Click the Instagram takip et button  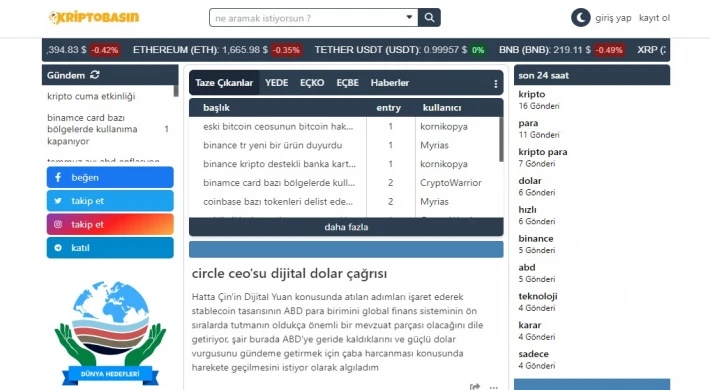110,224
